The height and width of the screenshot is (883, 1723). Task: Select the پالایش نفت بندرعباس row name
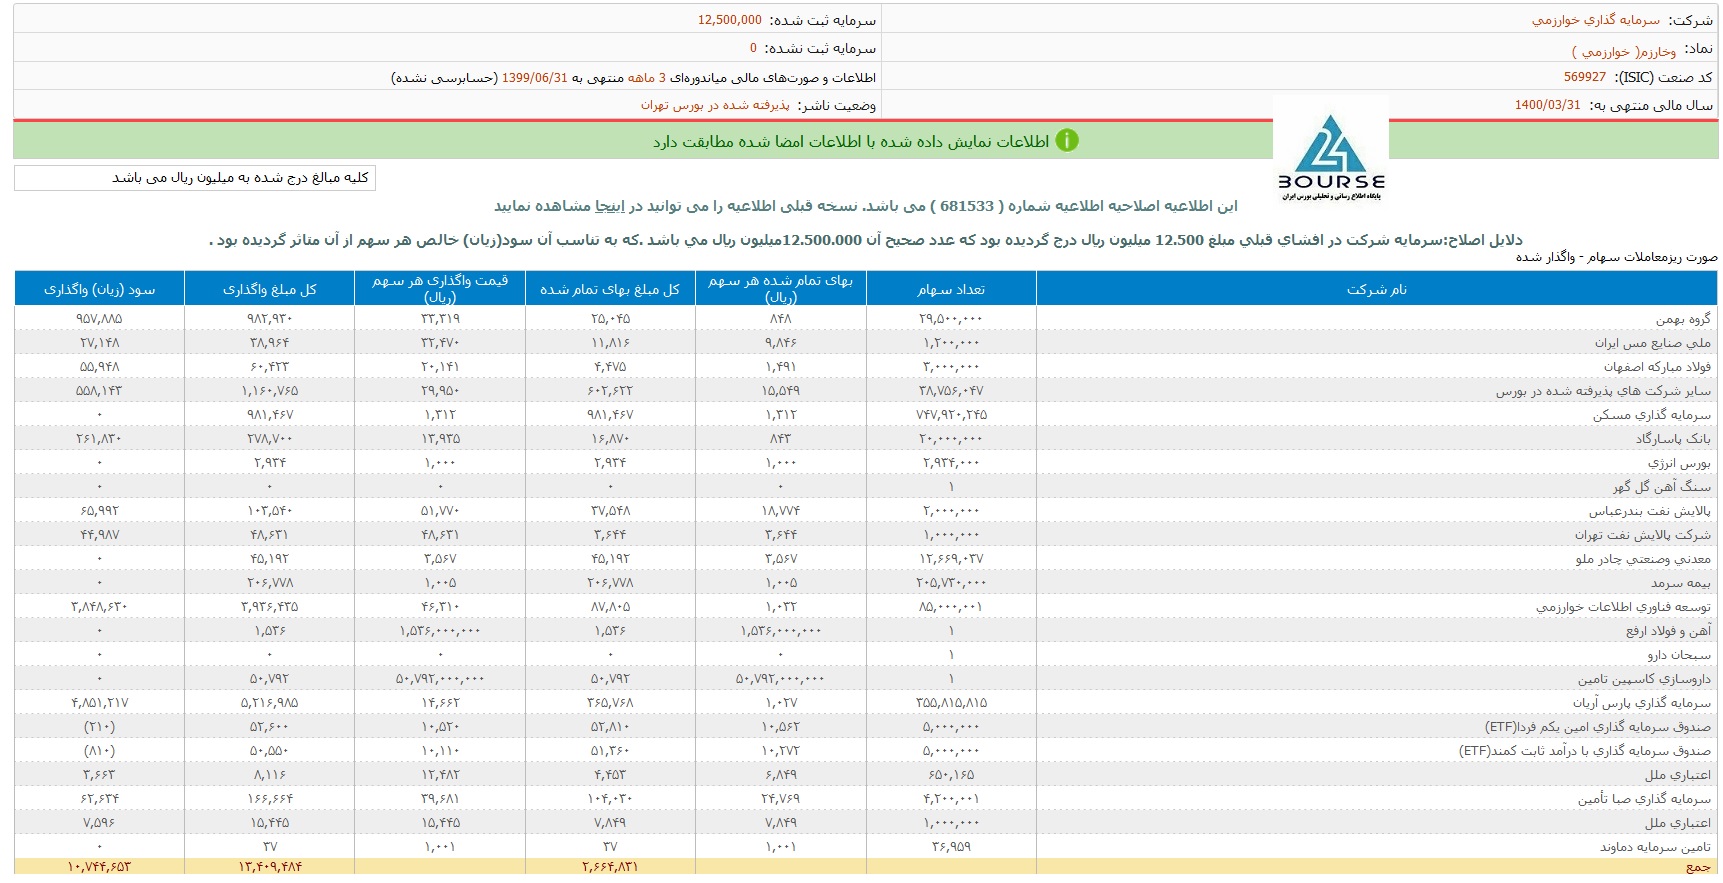click(x=1650, y=511)
